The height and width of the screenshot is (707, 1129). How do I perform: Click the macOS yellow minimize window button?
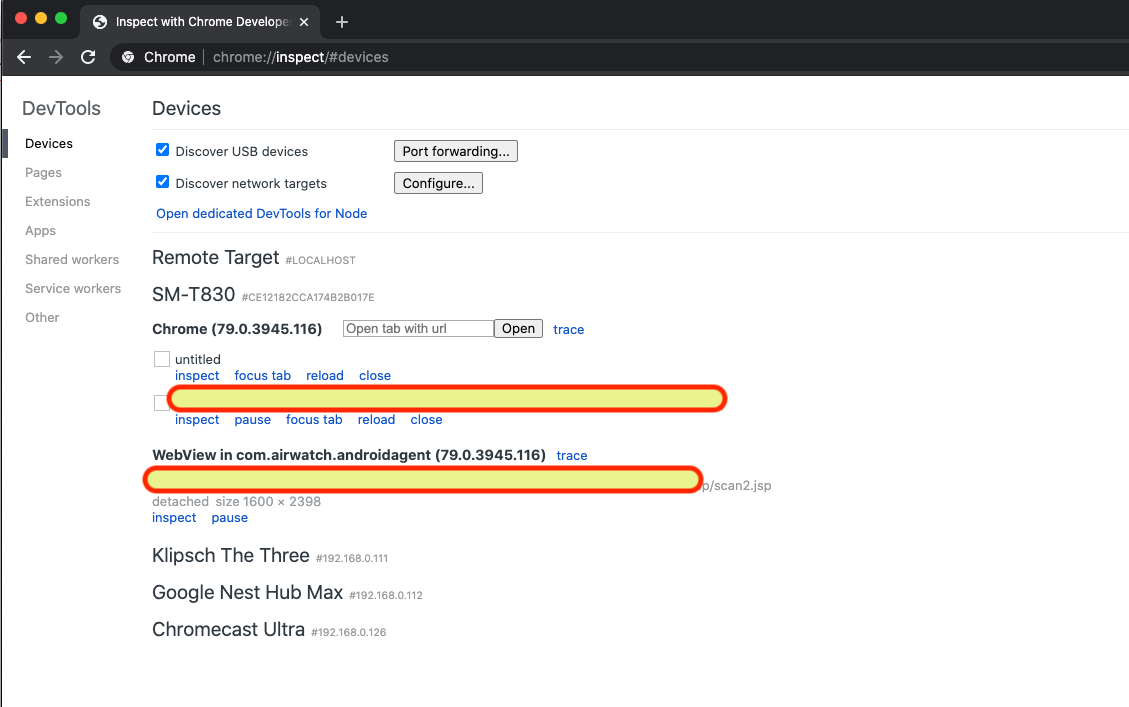[41, 18]
